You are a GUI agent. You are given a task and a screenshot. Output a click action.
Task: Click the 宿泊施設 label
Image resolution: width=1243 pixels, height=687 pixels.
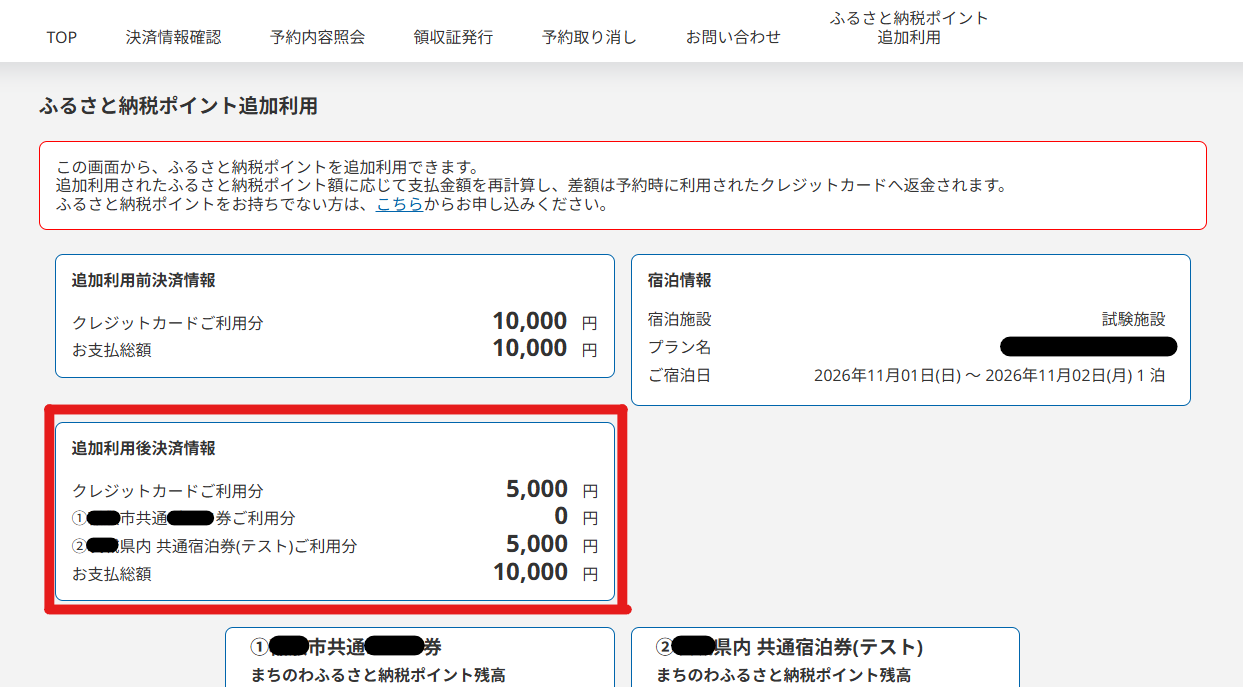(680, 320)
